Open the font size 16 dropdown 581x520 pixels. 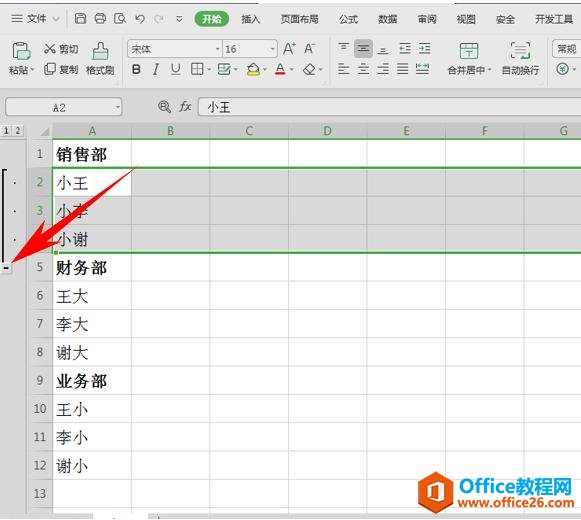pos(273,49)
